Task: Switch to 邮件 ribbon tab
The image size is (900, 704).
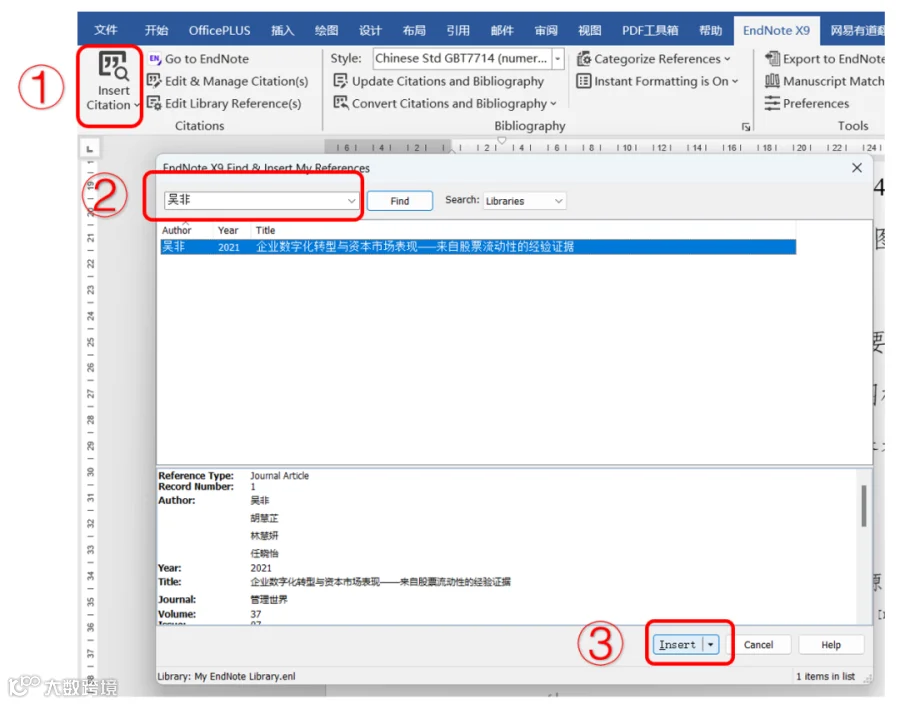Action: click(x=502, y=30)
